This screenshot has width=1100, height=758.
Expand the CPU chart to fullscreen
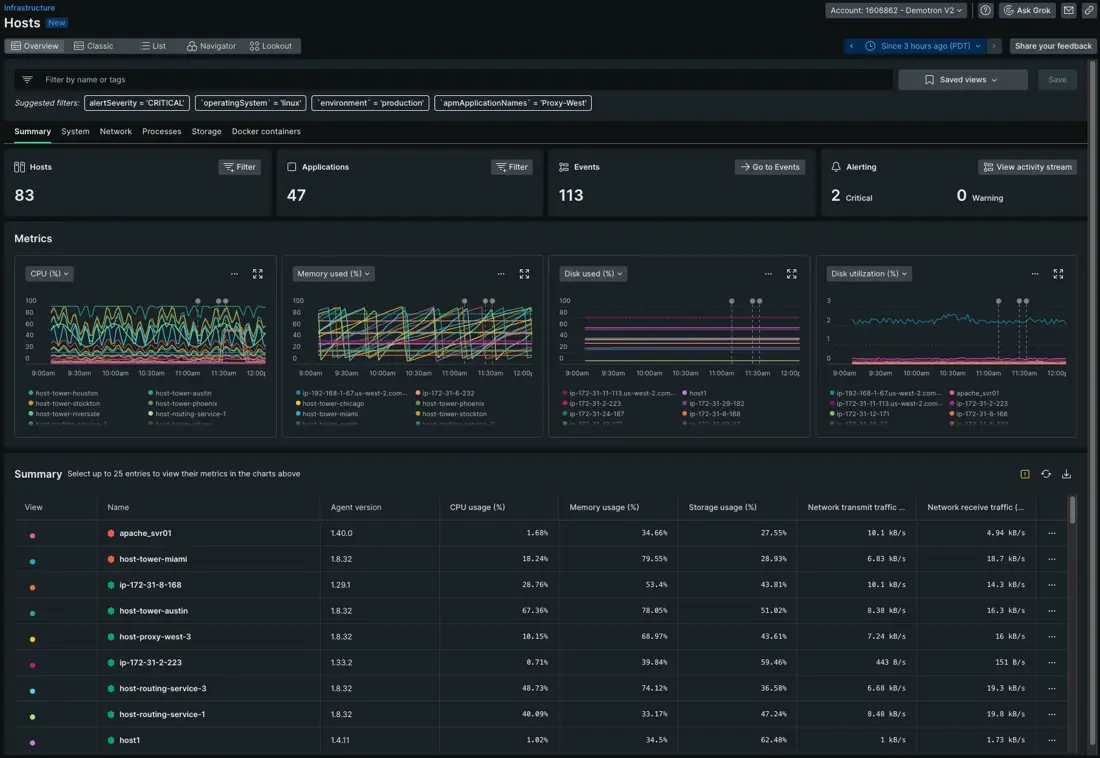pyautogui.click(x=258, y=274)
